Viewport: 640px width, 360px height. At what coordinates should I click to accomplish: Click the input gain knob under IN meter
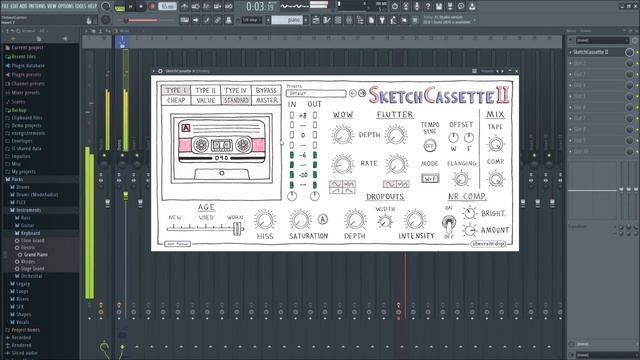coord(292,196)
